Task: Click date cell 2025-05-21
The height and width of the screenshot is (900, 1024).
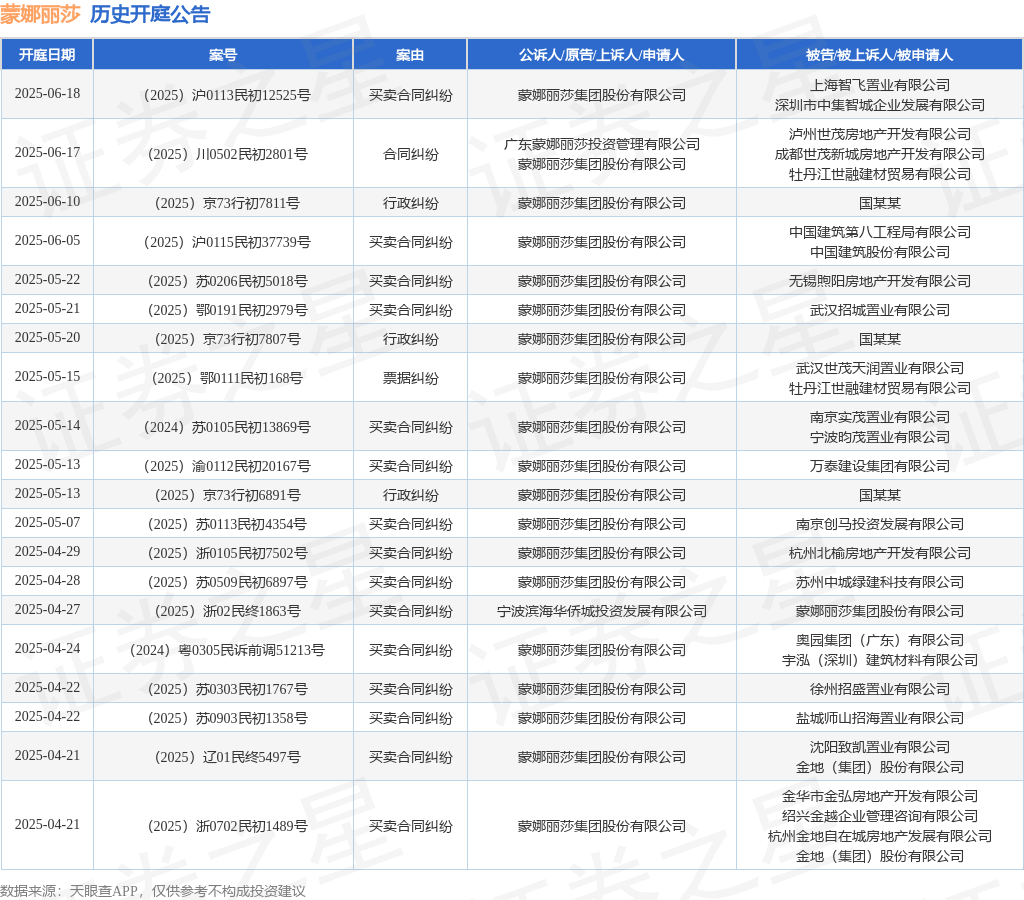Action: [x=47, y=308]
